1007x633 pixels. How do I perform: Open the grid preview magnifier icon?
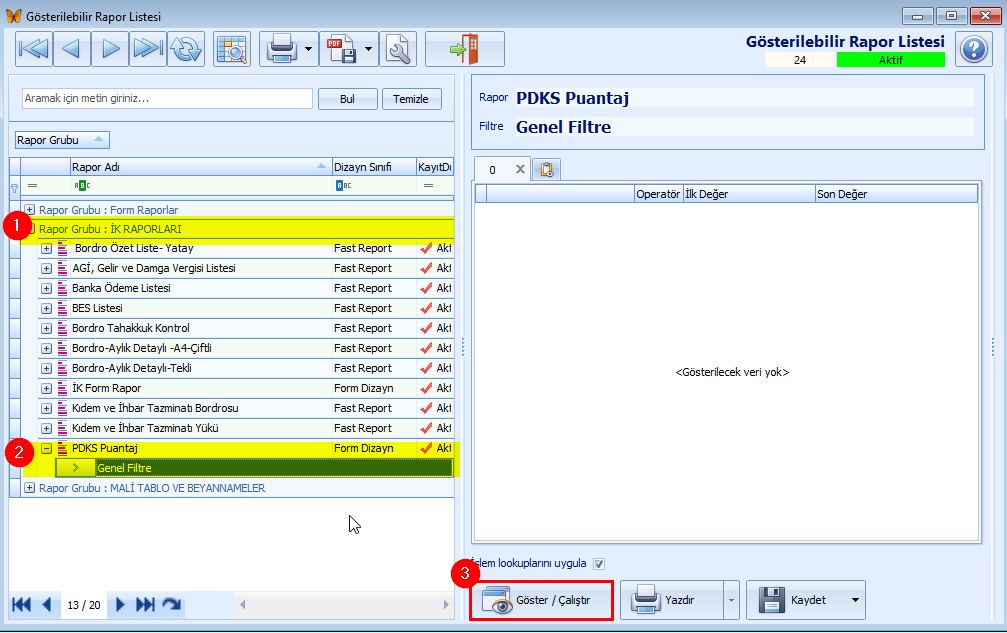pos(232,49)
